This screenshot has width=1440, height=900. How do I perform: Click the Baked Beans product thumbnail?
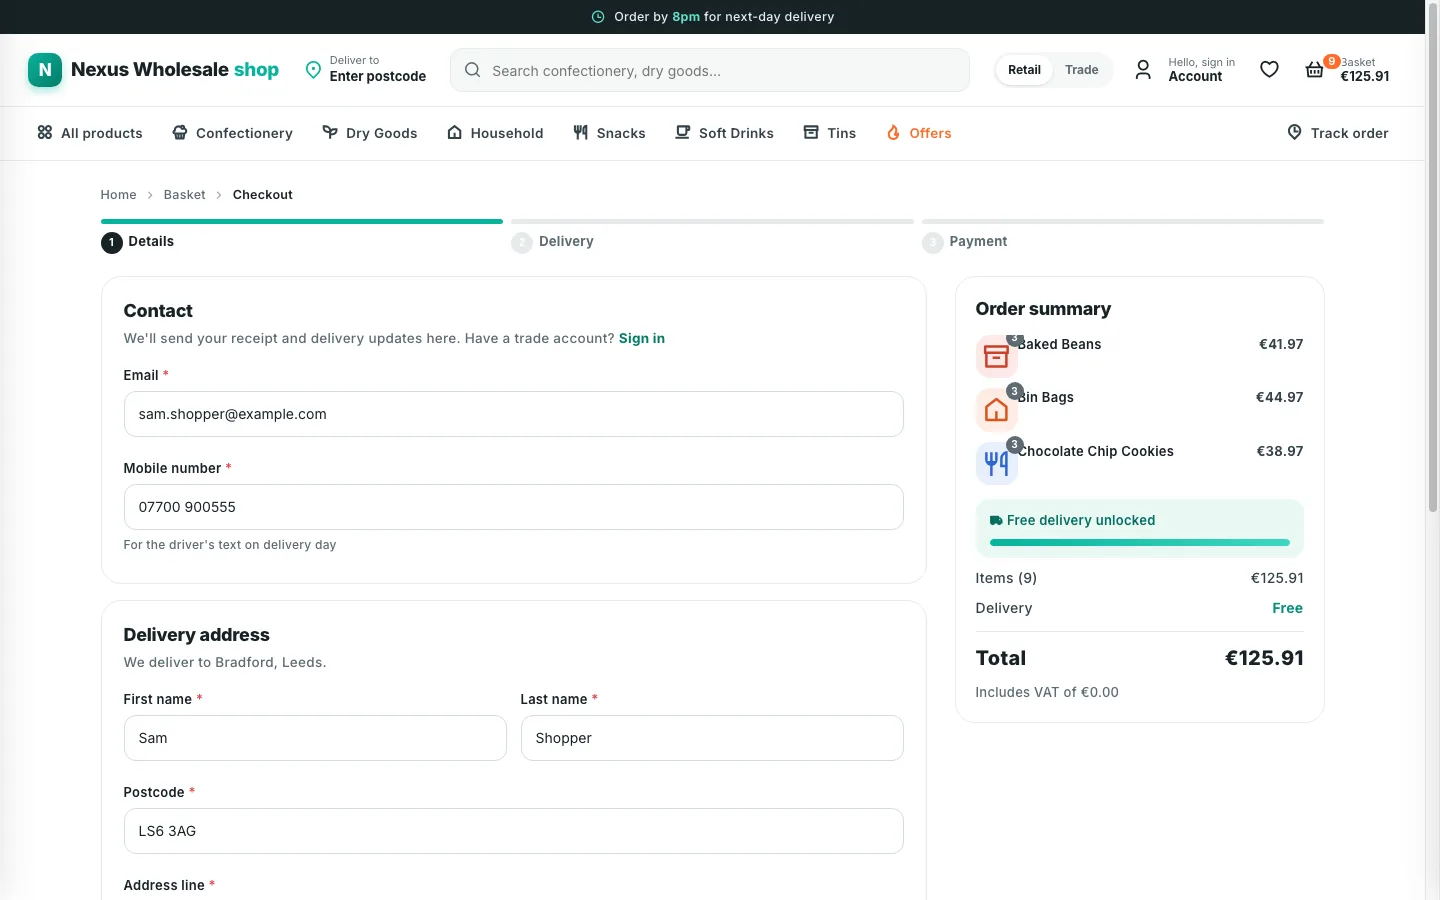pos(996,356)
